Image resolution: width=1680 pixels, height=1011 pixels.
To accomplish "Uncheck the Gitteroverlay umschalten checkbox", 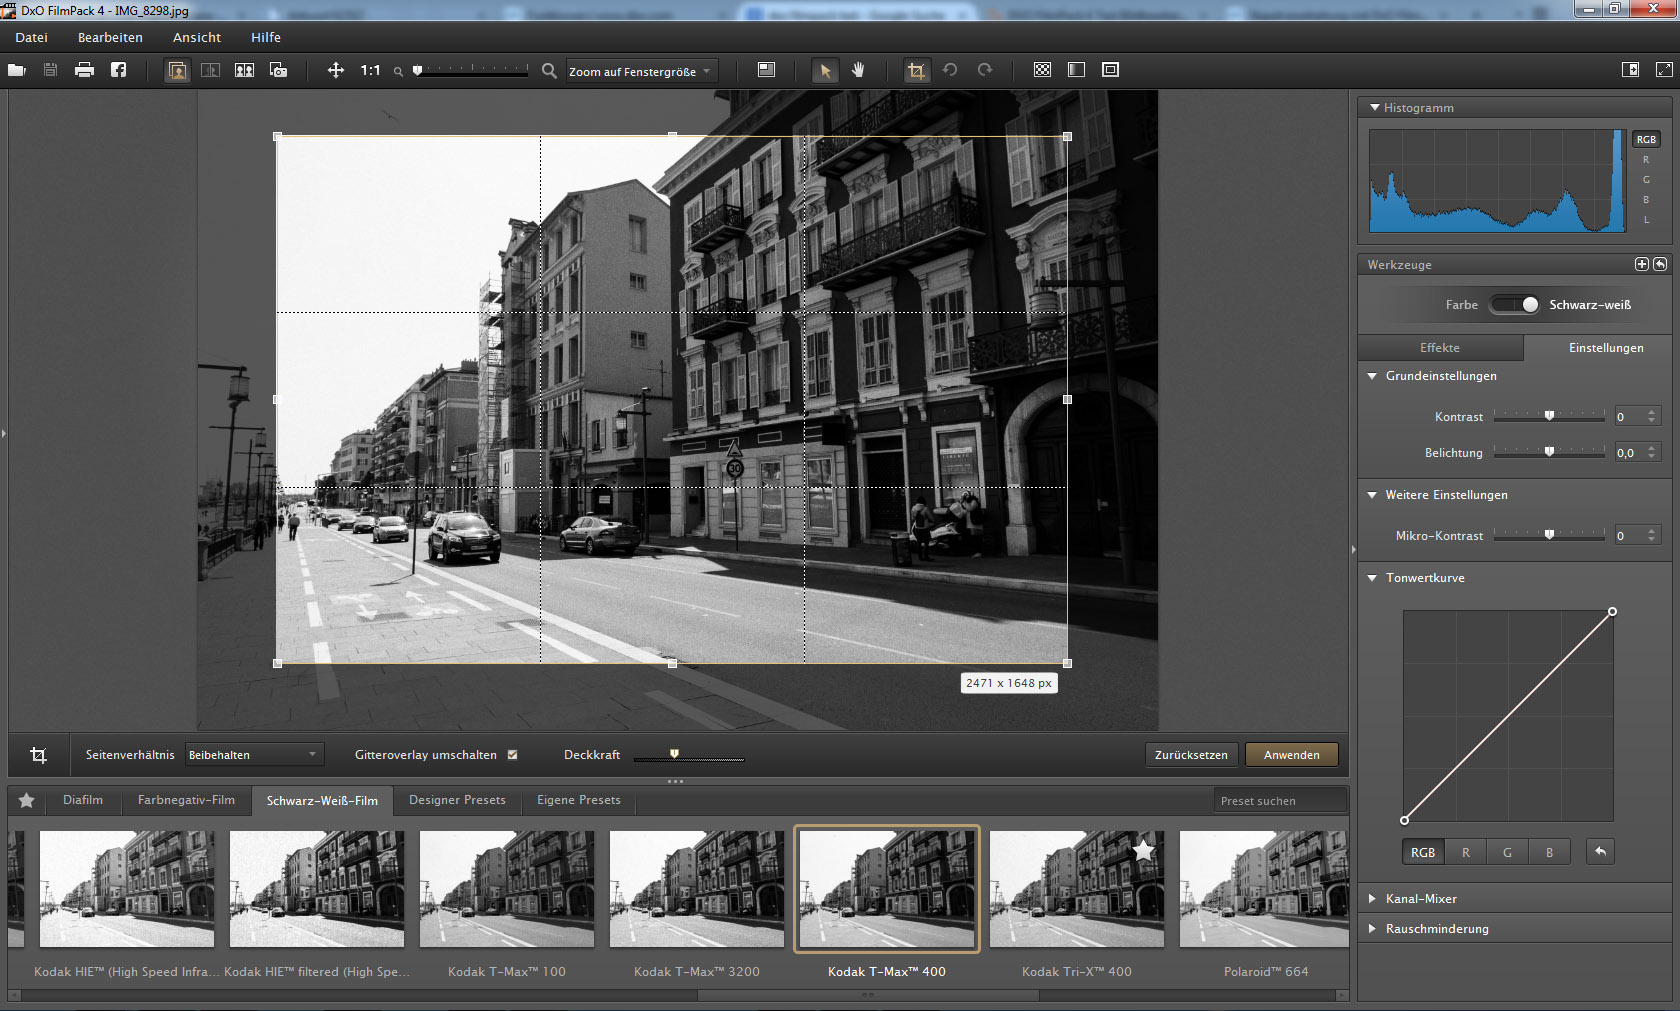I will 512,755.
